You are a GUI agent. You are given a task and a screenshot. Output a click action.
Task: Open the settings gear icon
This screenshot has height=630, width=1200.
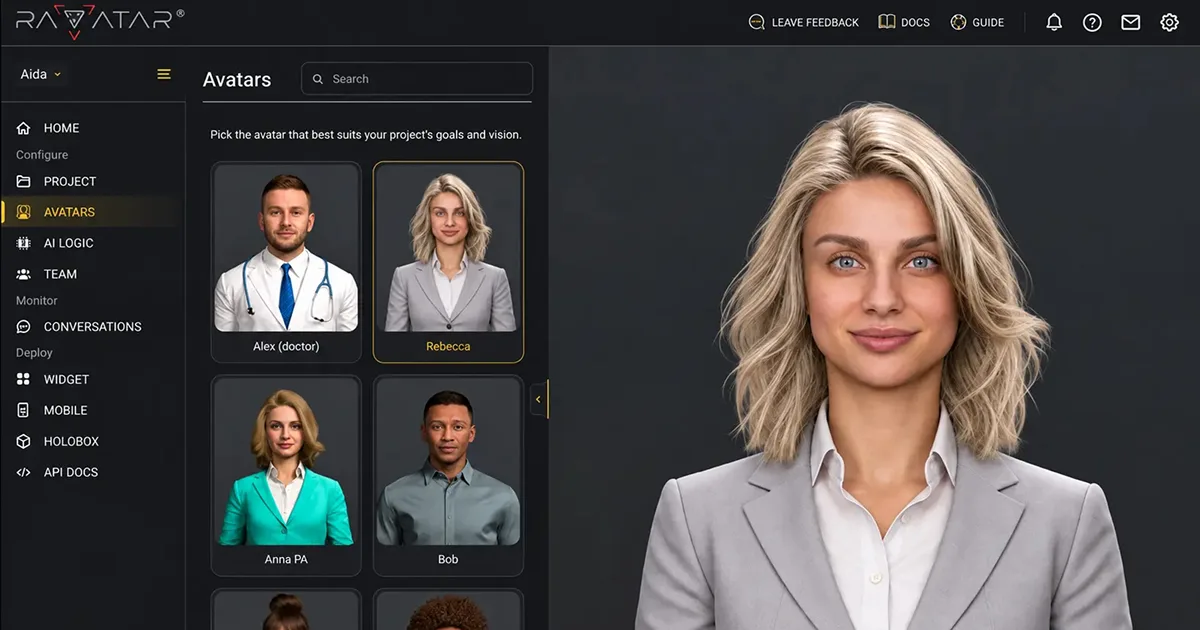[x=1169, y=22]
